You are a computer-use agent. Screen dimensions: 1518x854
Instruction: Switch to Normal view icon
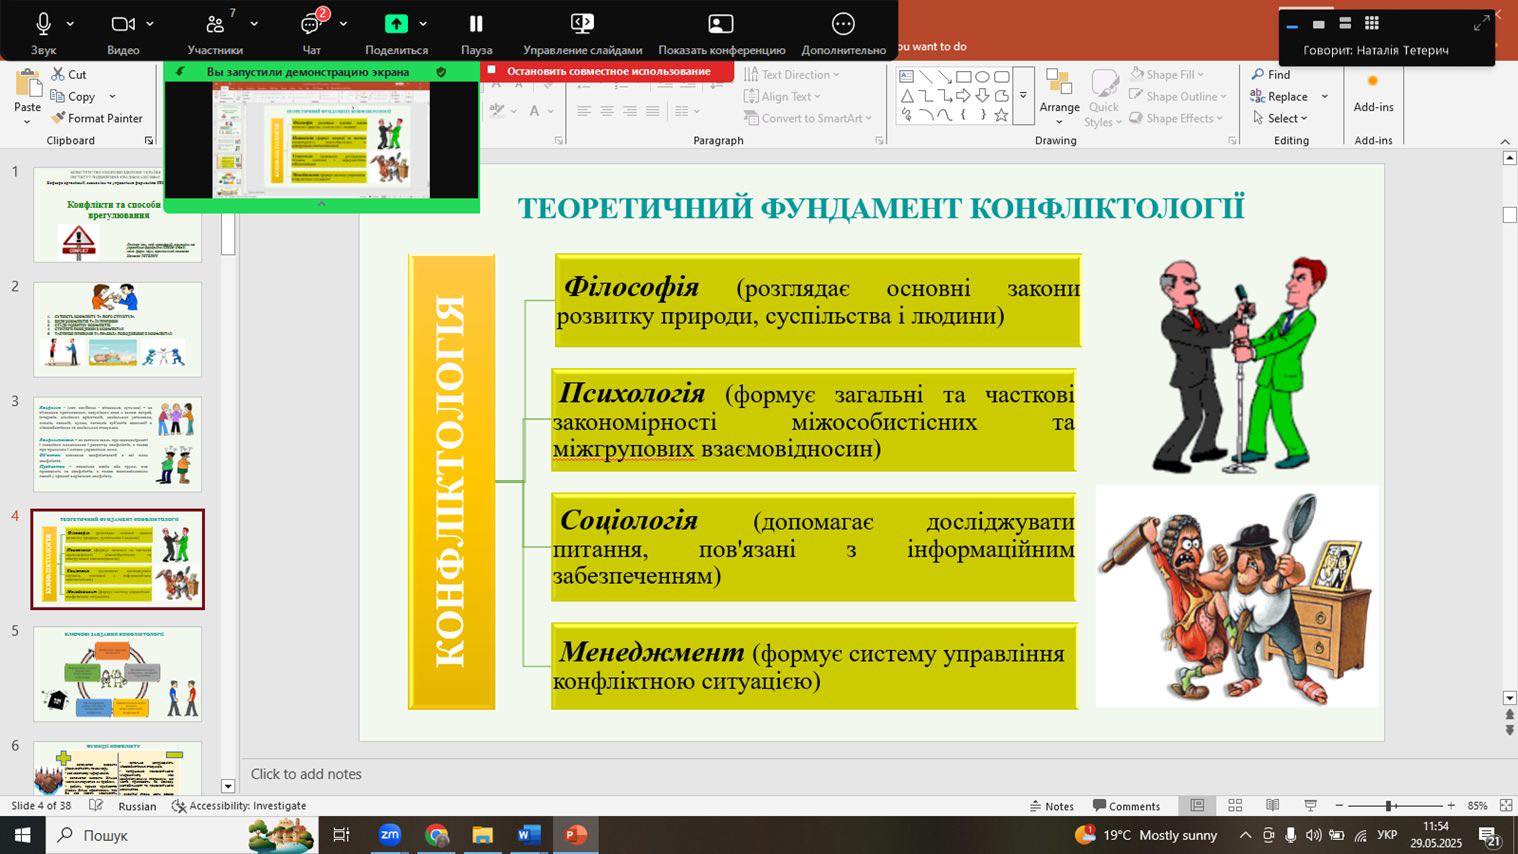click(x=1197, y=805)
